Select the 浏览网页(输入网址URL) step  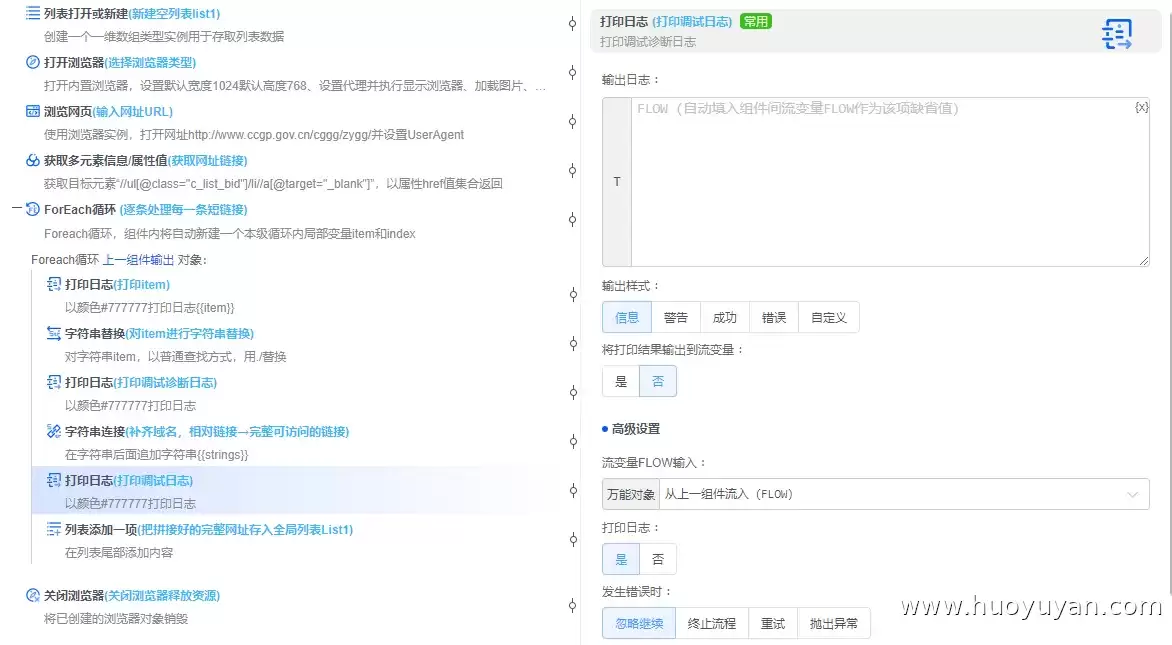click(x=287, y=123)
